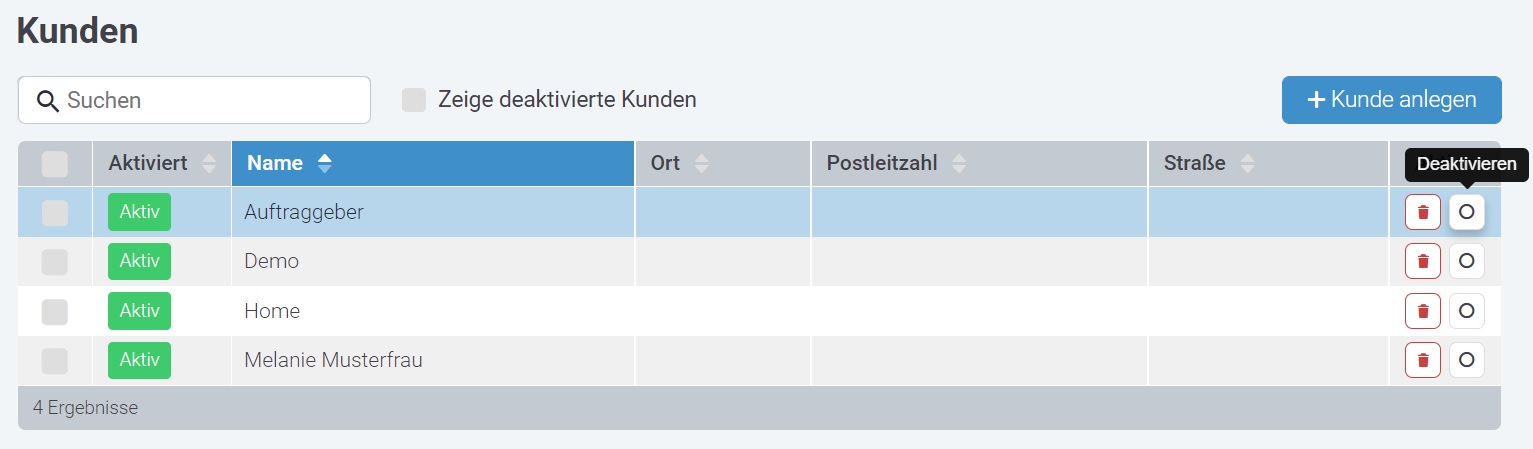Sort by Ort column arrows
This screenshot has height=449, width=1533.
click(x=701, y=164)
